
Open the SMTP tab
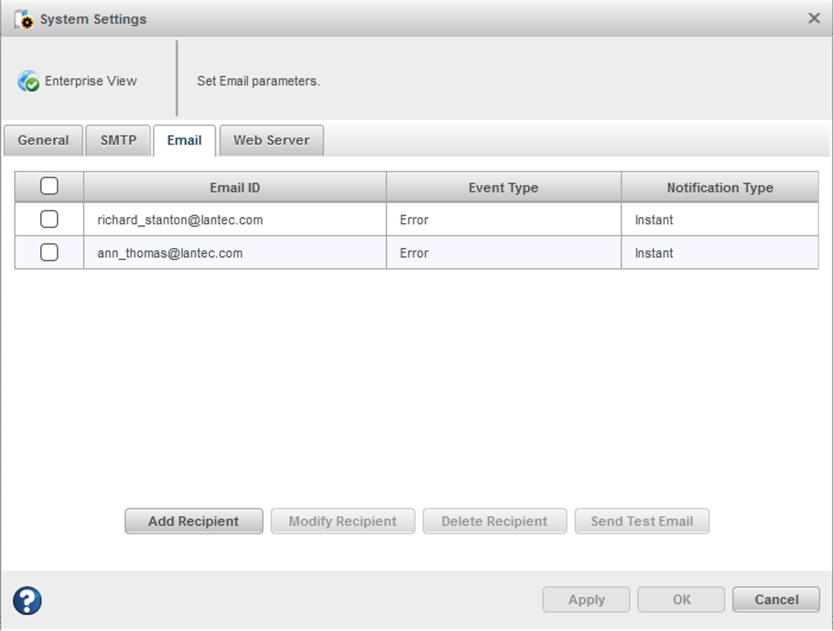(118, 140)
